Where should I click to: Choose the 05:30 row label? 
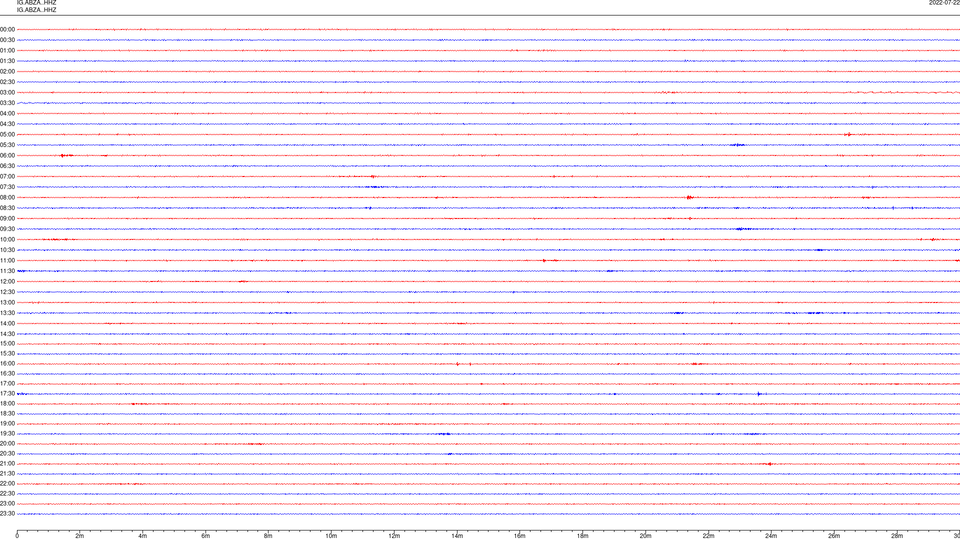pos(7,145)
